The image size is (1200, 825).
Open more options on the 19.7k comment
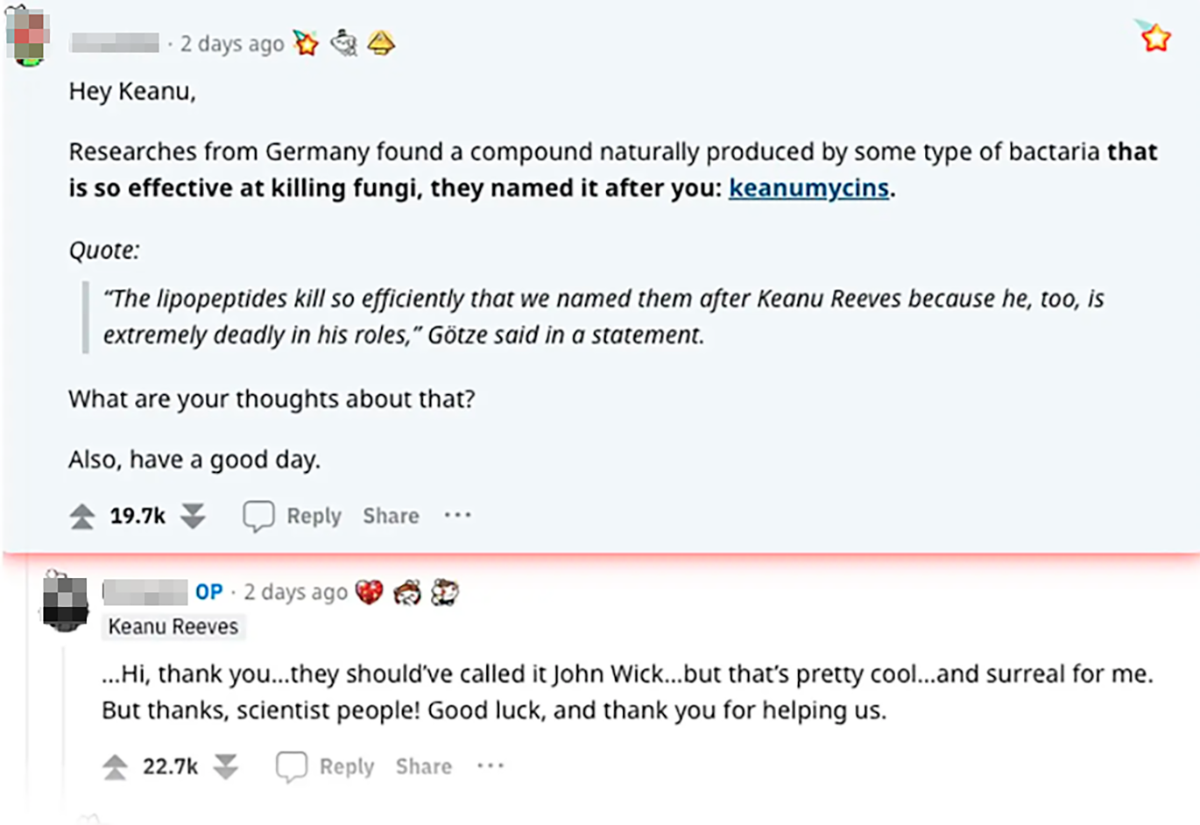tap(457, 516)
